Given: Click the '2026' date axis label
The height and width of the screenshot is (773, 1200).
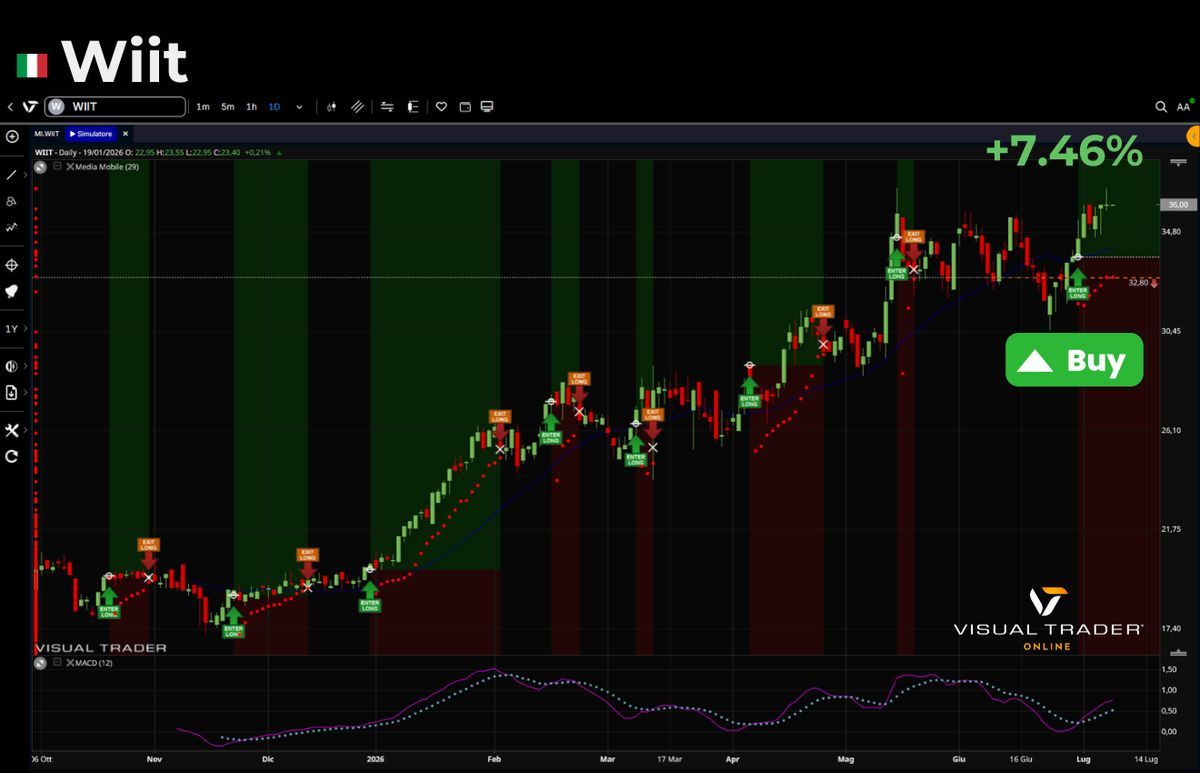Looking at the screenshot, I should [x=375, y=759].
